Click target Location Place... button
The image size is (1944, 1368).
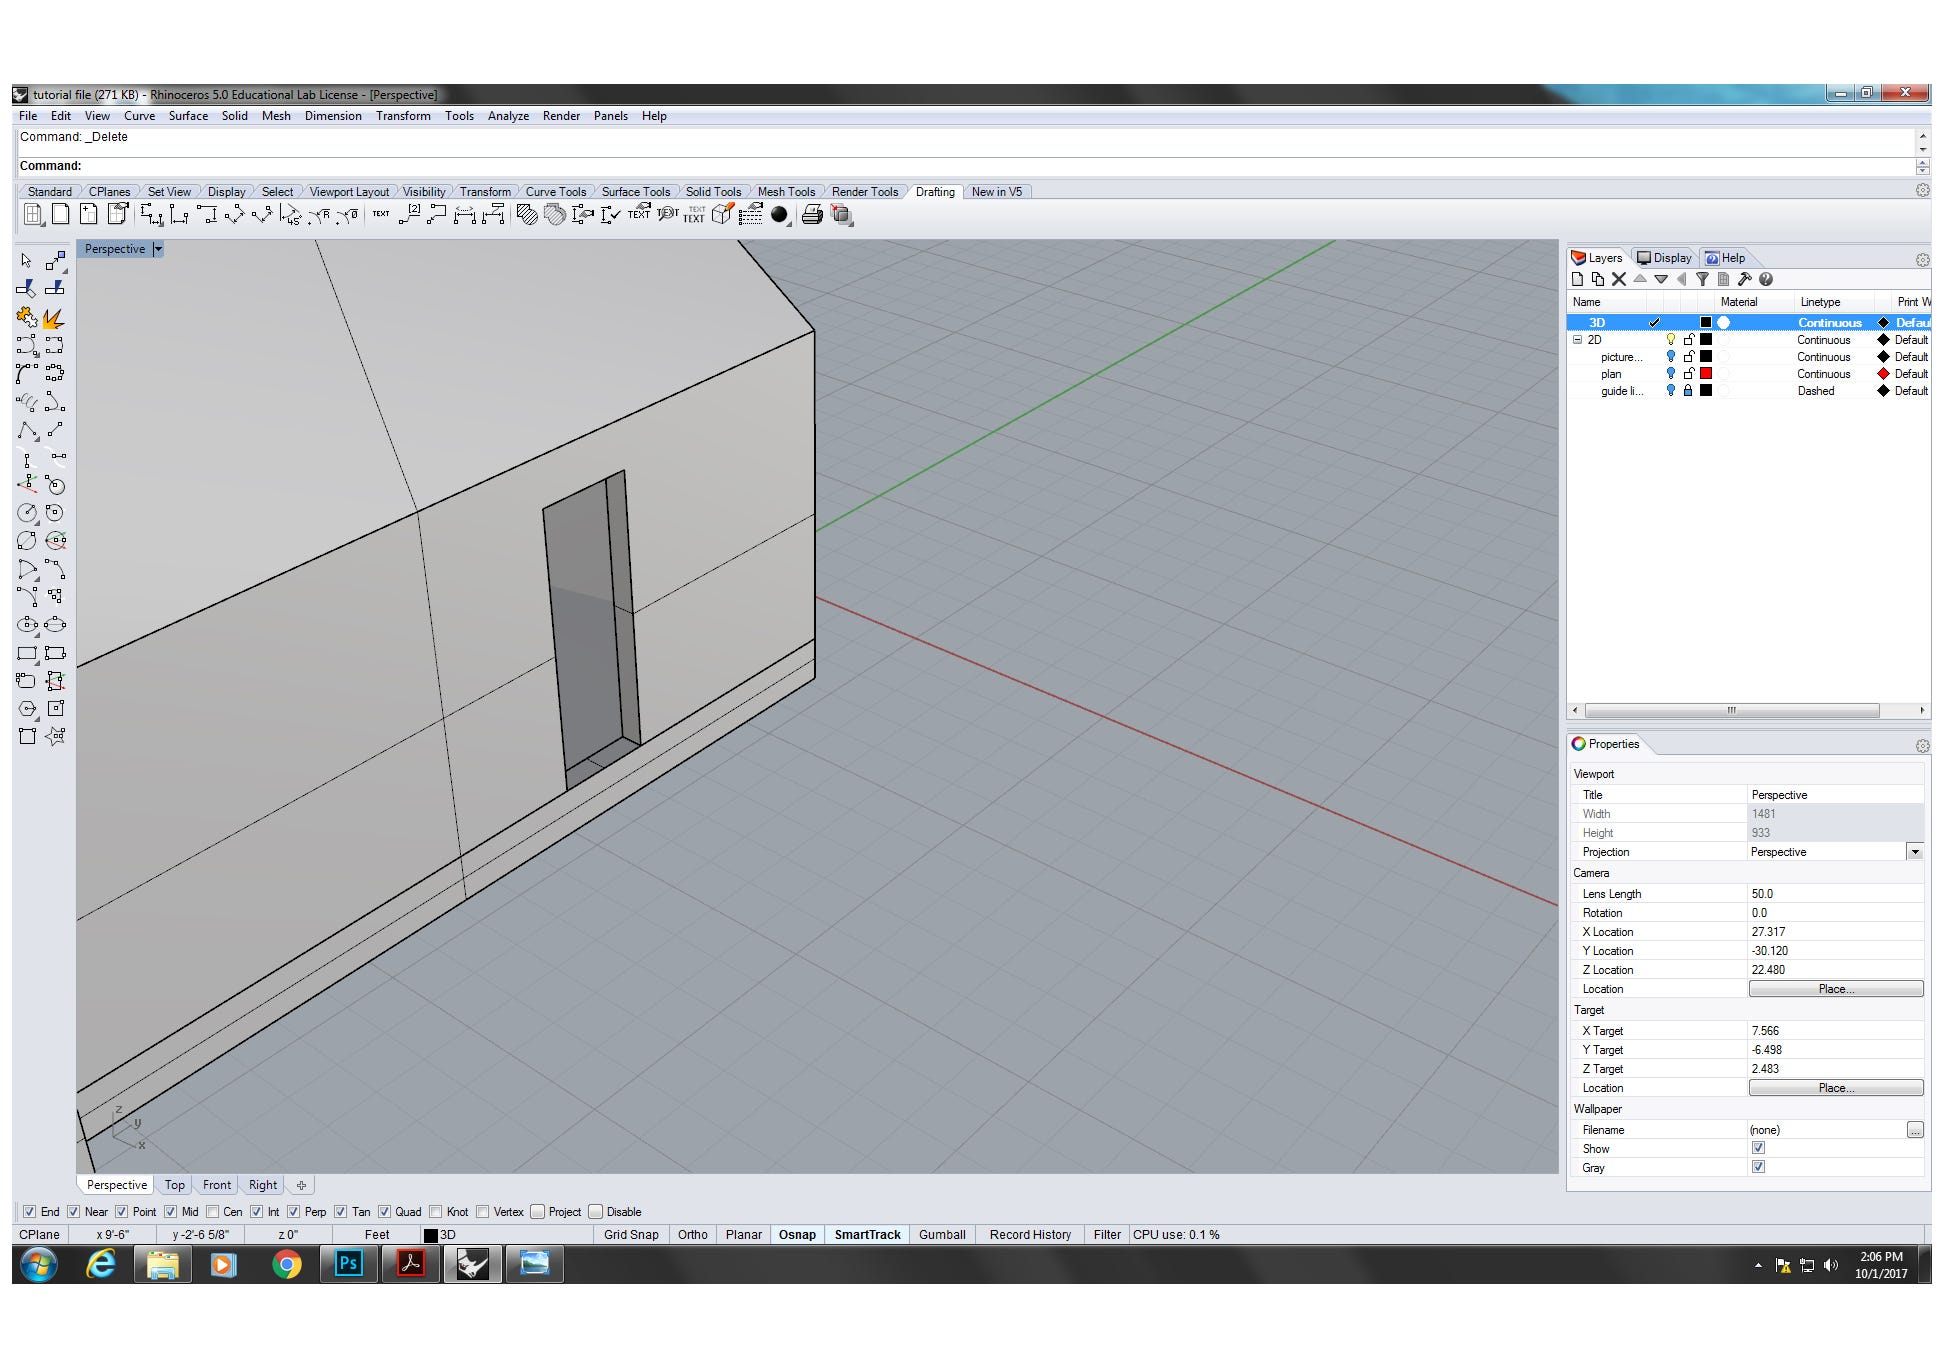tap(1836, 1088)
